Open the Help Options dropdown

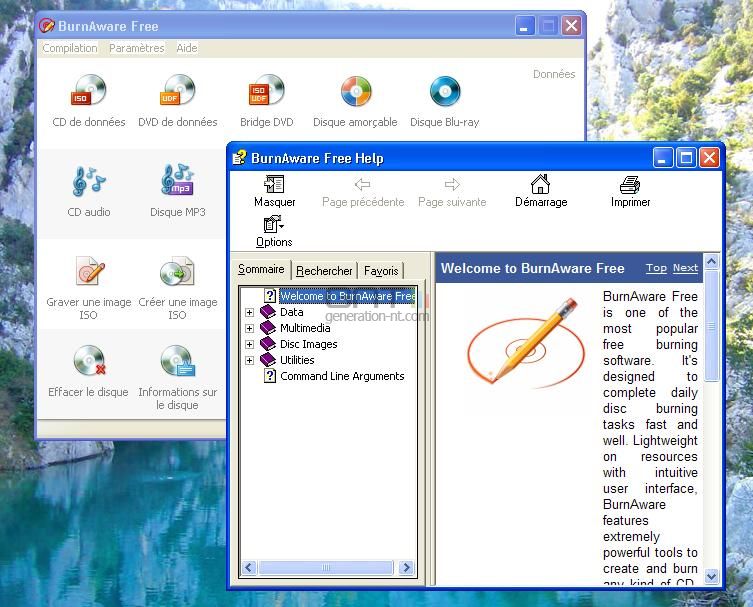click(274, 231)
